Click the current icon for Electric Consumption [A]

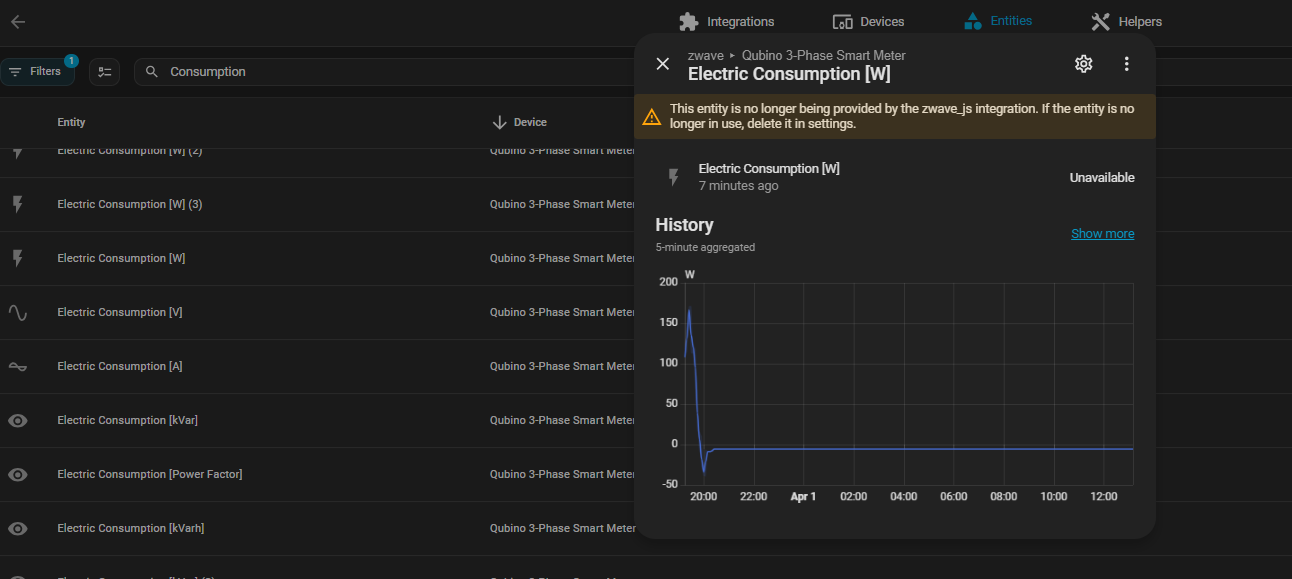[x=18, y=366]
